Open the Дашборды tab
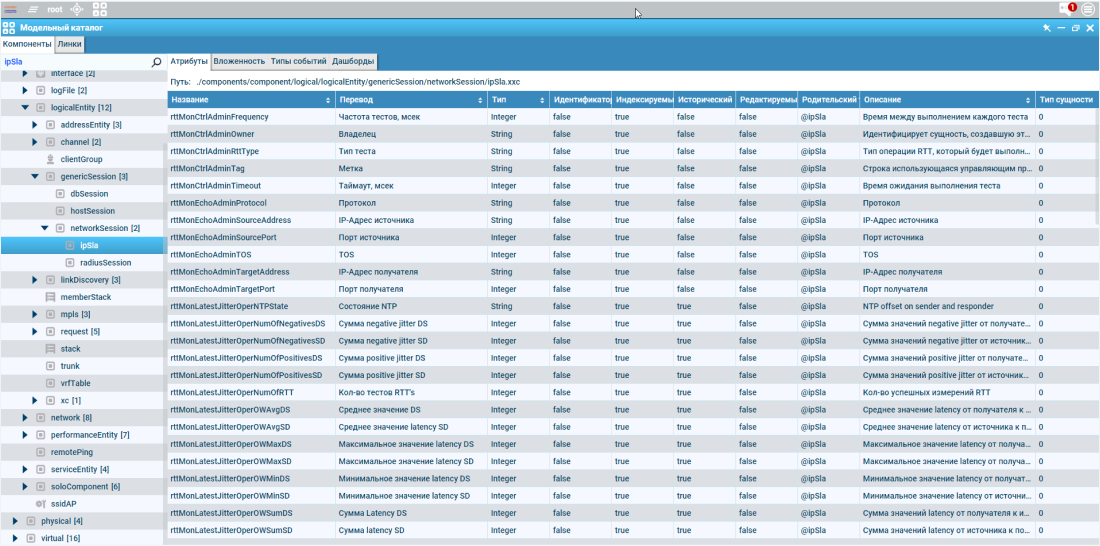 pos(353,61)
